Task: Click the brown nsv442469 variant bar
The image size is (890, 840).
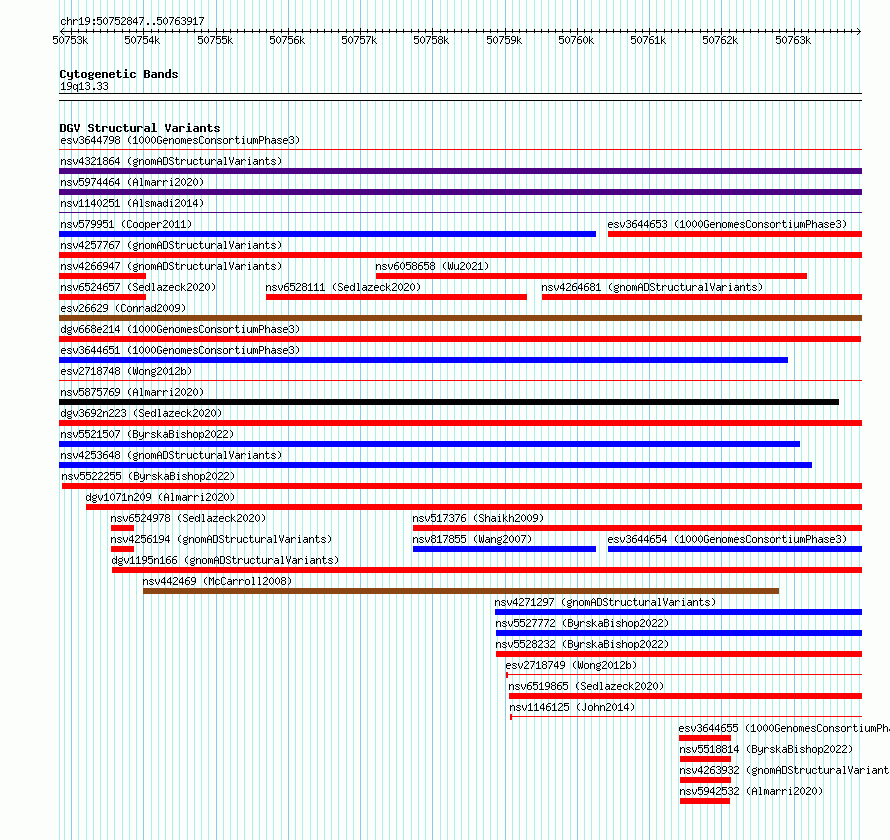Action: click(461, 591)
